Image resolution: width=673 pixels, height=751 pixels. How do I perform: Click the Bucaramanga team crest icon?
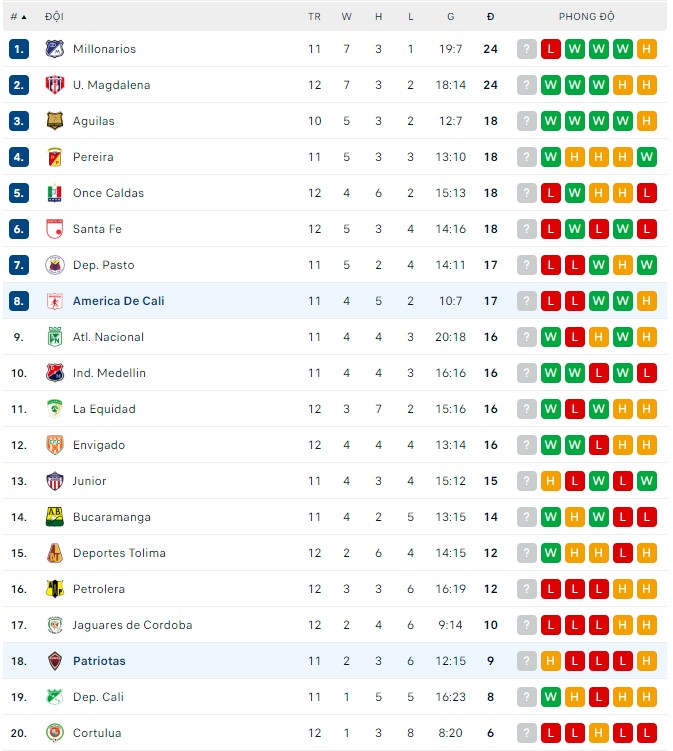[x=55, y=517]
